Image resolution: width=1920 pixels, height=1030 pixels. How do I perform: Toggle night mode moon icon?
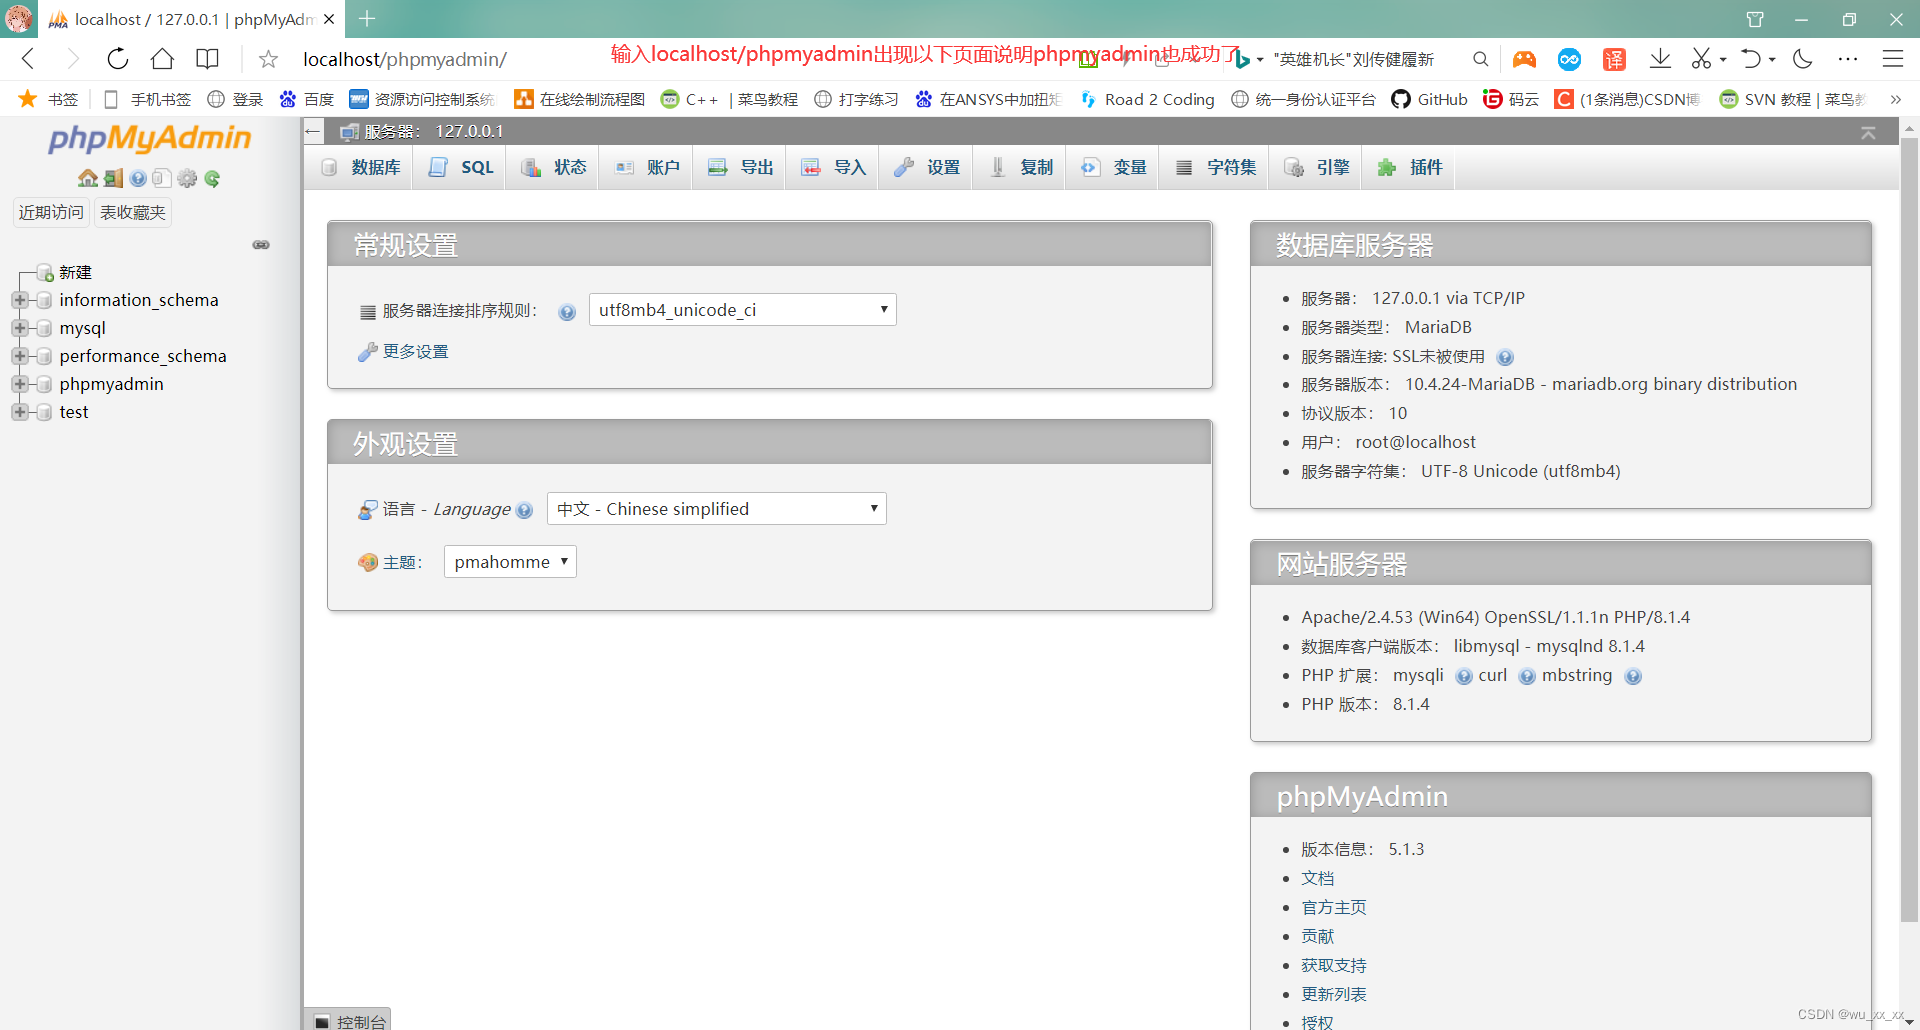(1803, 59)
